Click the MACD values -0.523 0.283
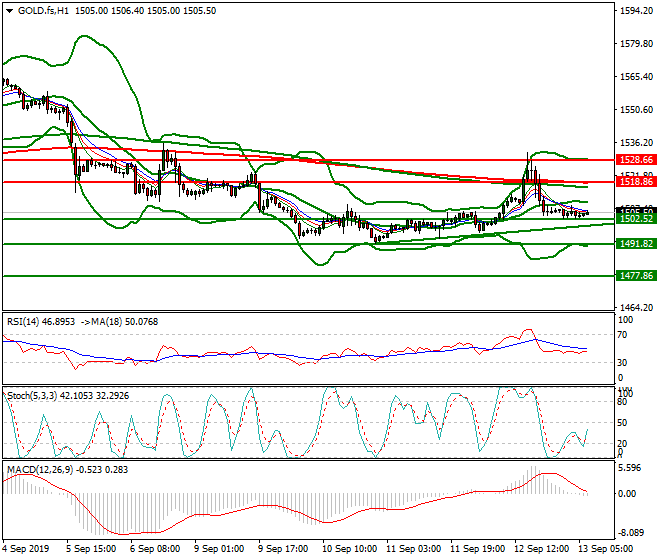This screenshot has width=660, height=560. tap(102, 470)
